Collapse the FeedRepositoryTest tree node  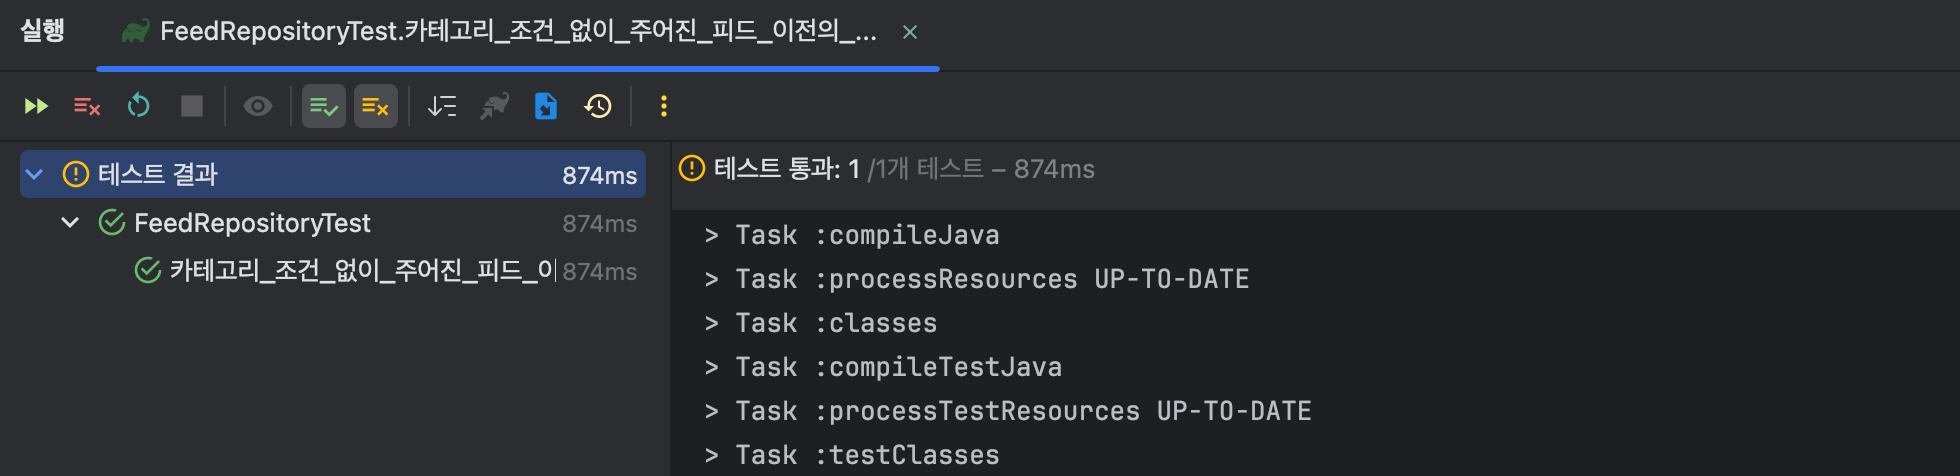[x=70, y=223]
